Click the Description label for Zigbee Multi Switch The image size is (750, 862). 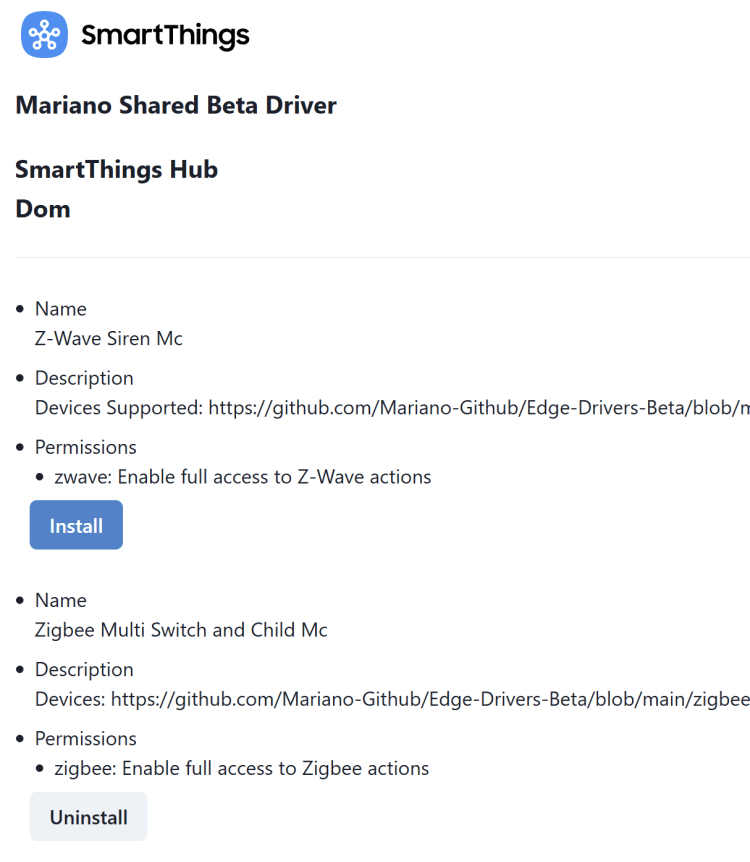pos(84,669)
